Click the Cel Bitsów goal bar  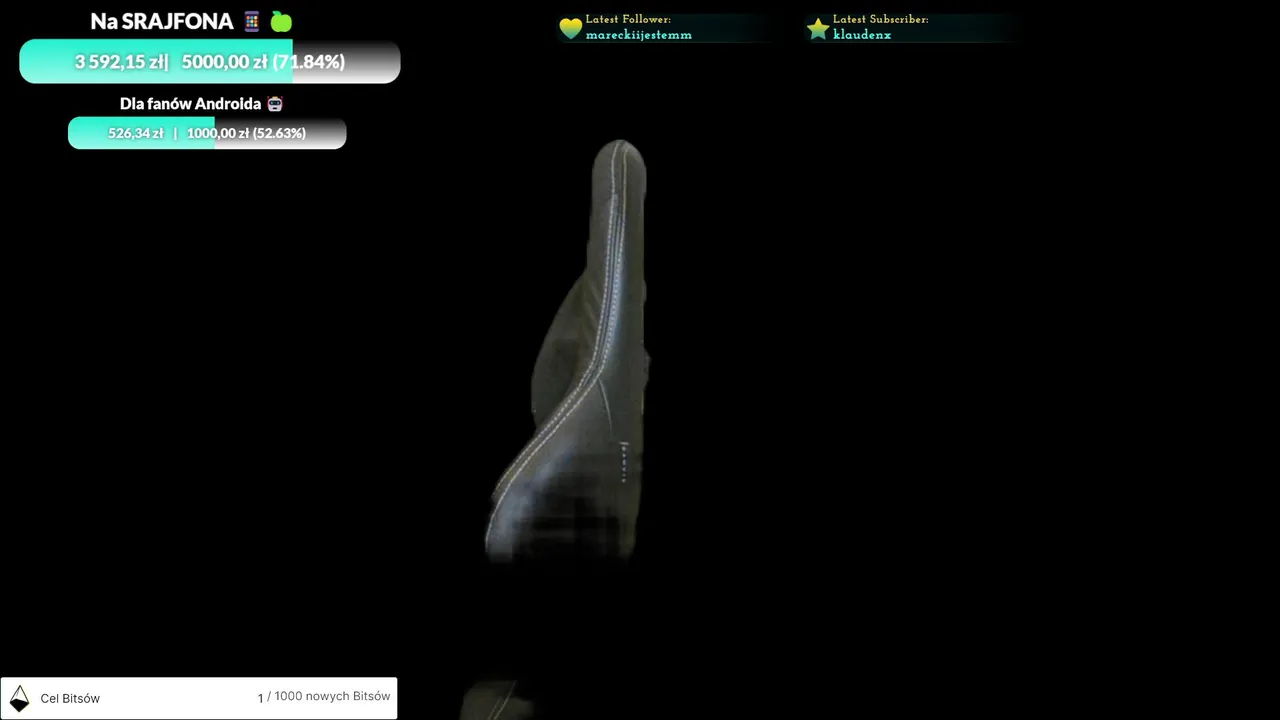(198, 698)
